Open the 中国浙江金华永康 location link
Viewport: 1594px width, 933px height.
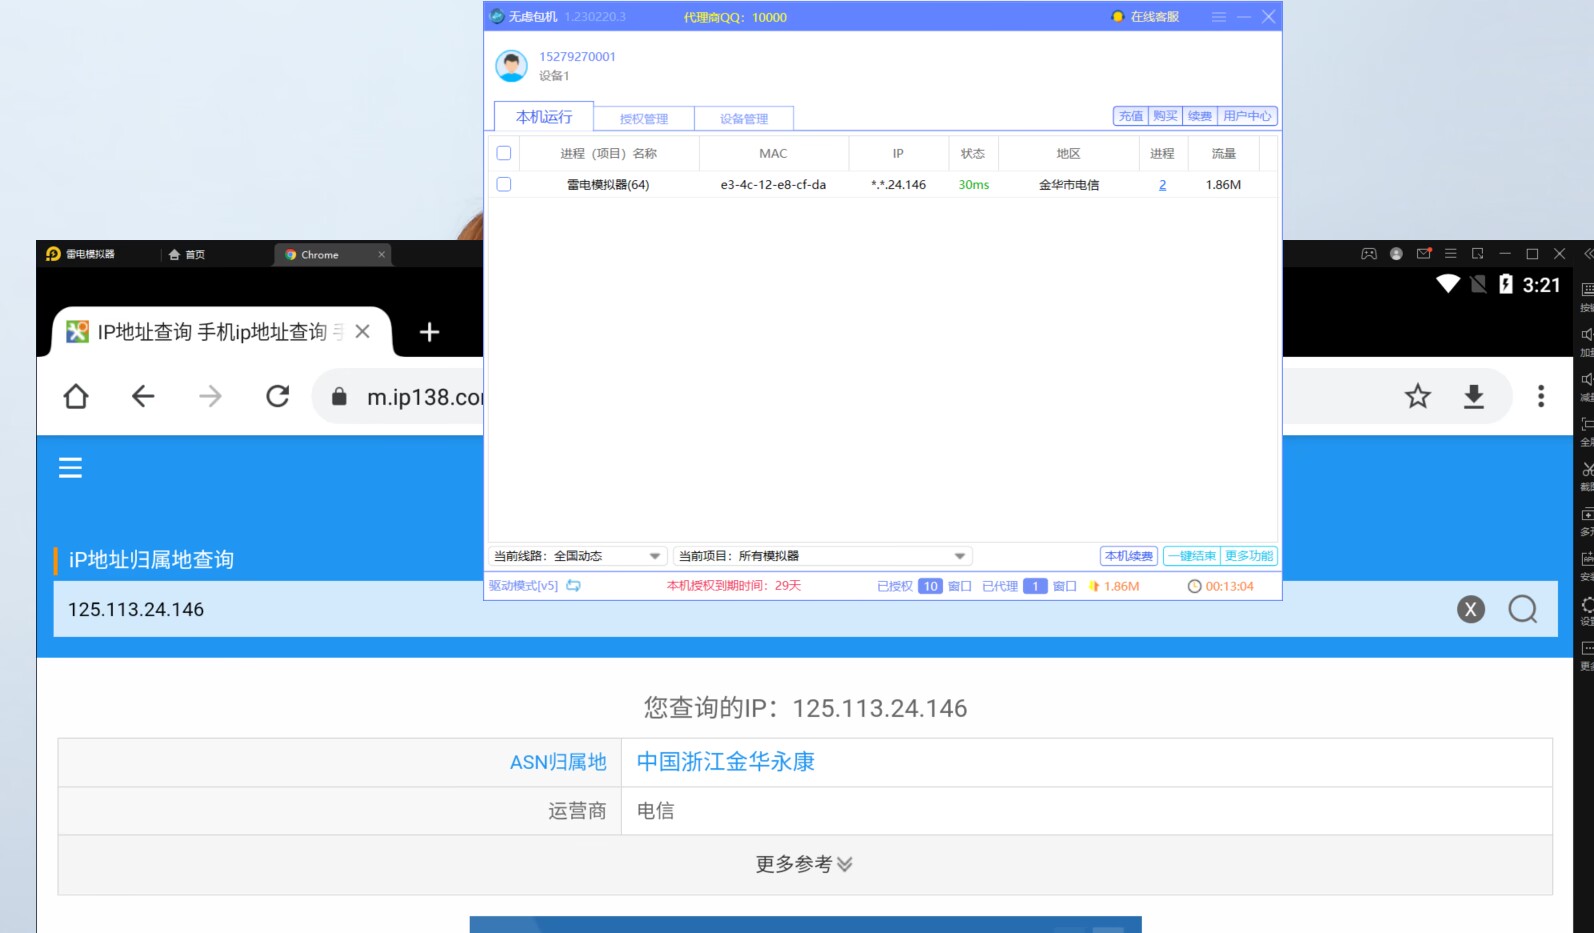click(x=725, y=762)
